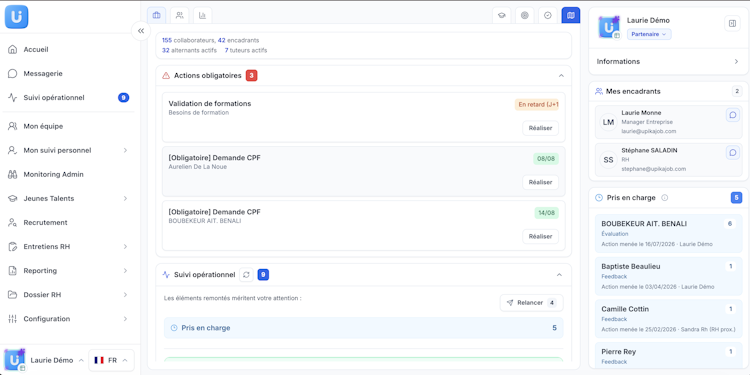Click stephane@upikajob.com email text
This screenshot has width=750, height=375.
(653, 169)
